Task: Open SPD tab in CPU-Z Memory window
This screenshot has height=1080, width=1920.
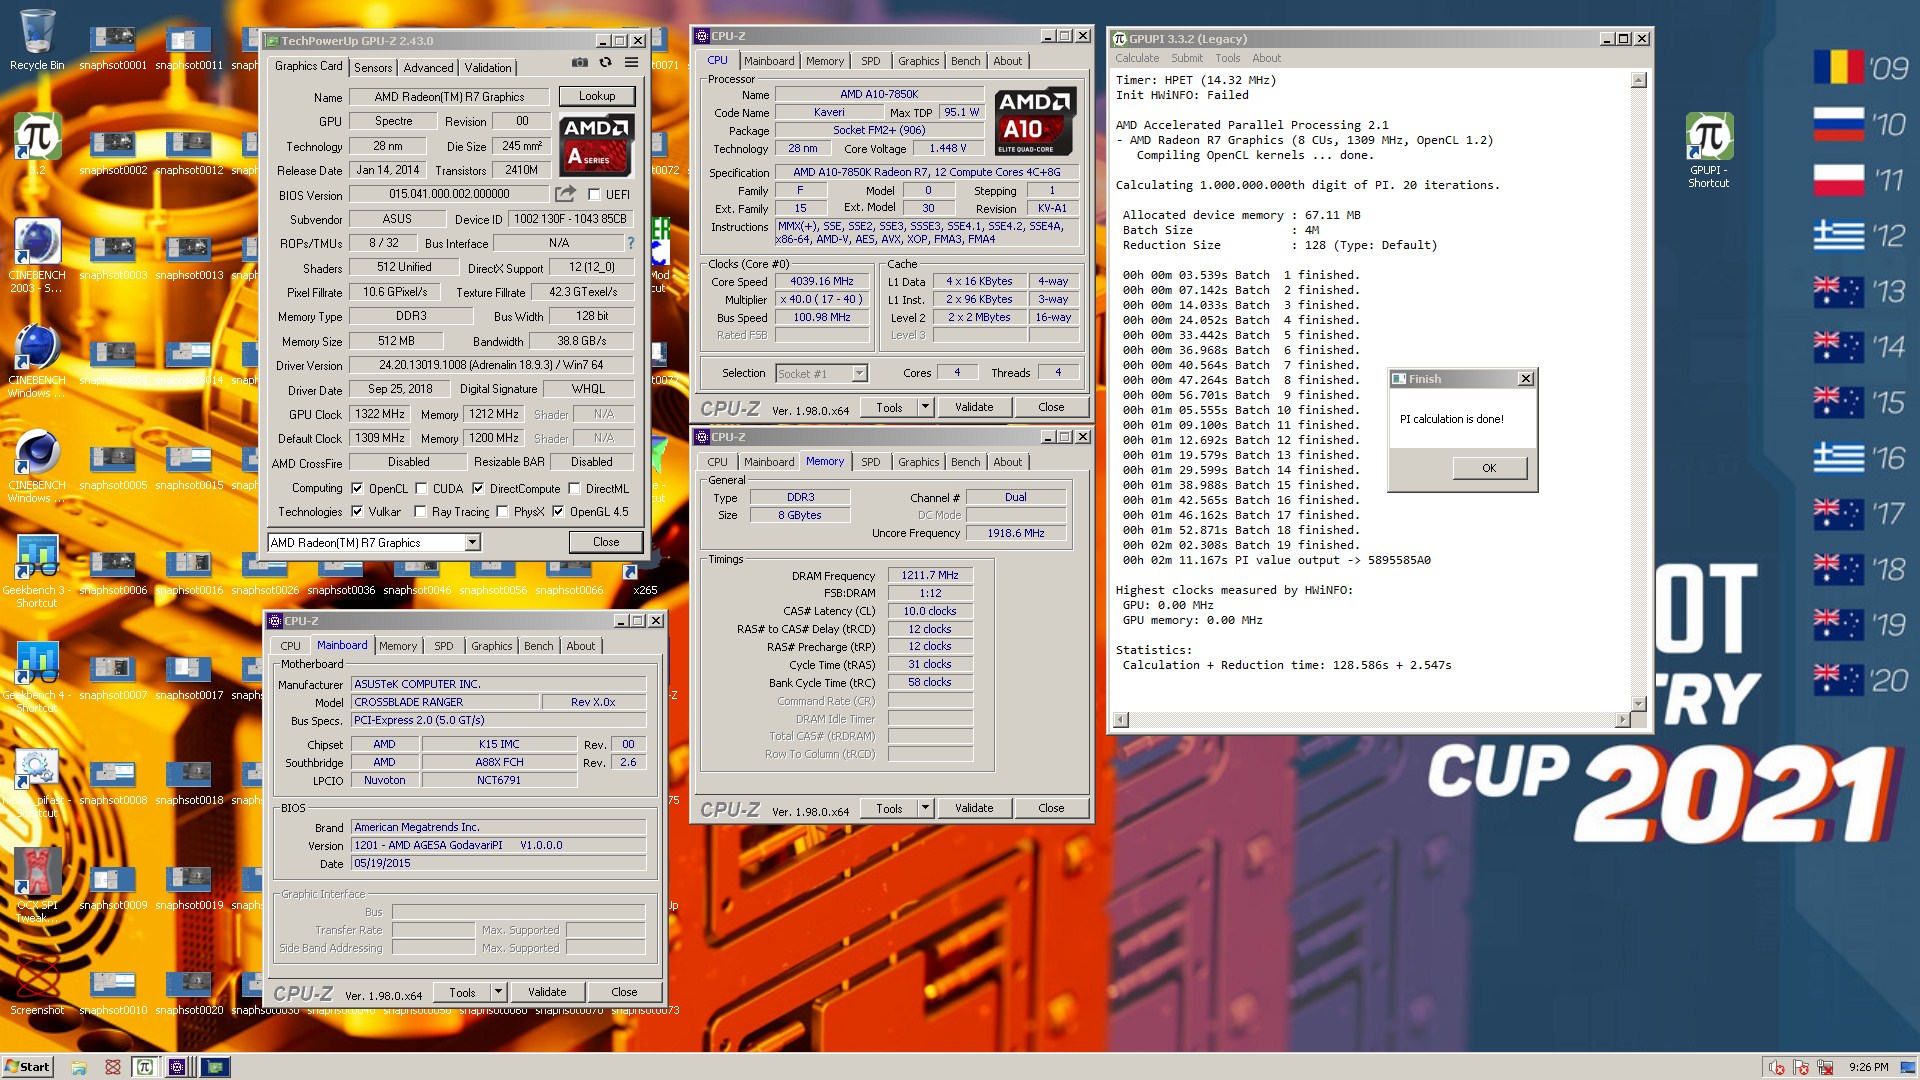Action: (871, 461)
